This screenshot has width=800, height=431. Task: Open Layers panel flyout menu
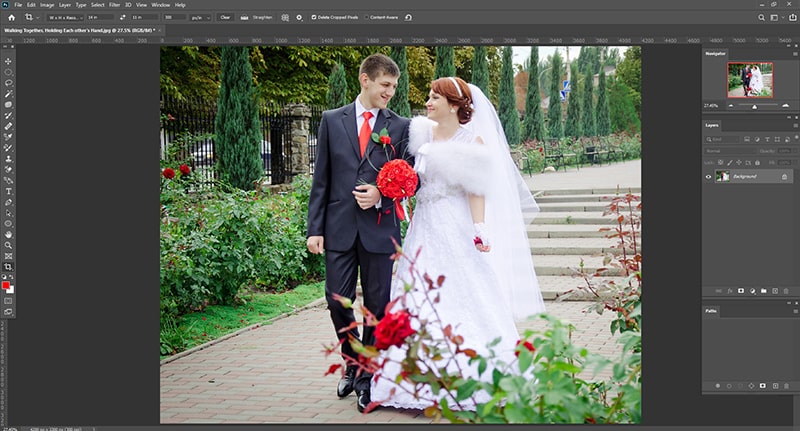[x=795, y=125]
